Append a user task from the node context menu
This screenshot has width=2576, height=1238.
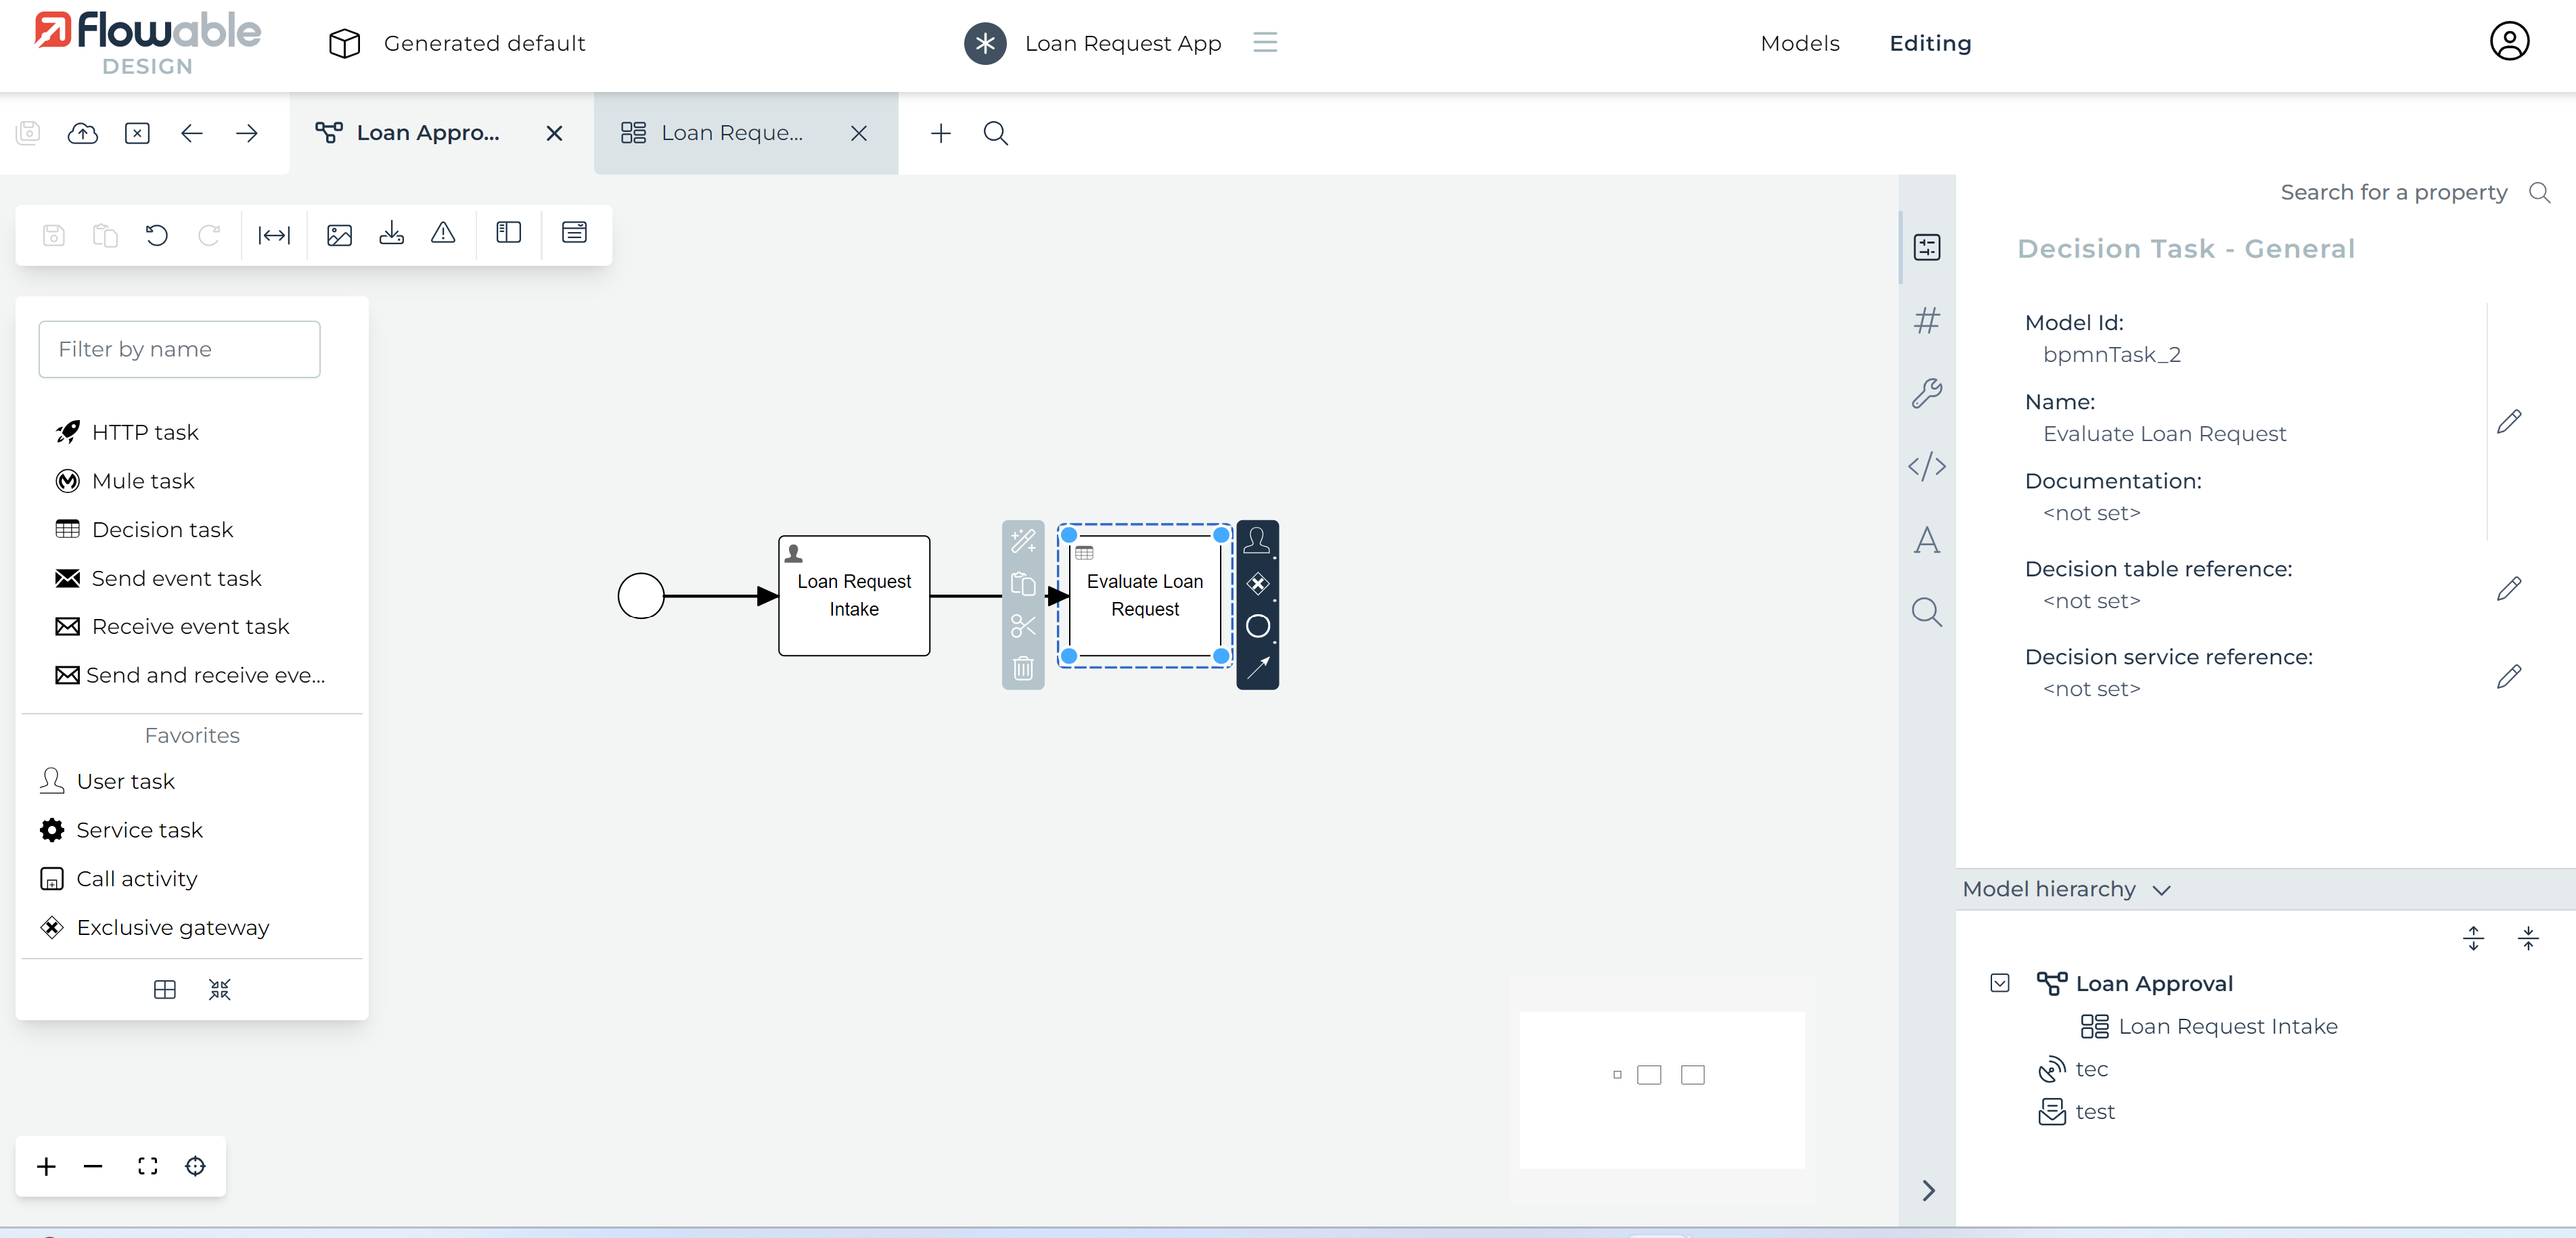coord(1258,540)
